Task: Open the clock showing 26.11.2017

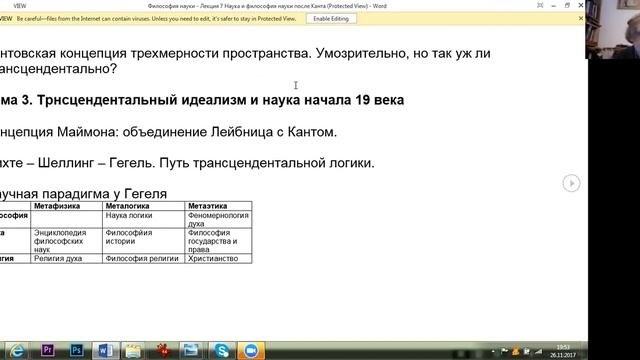Action: coord(563,351)
